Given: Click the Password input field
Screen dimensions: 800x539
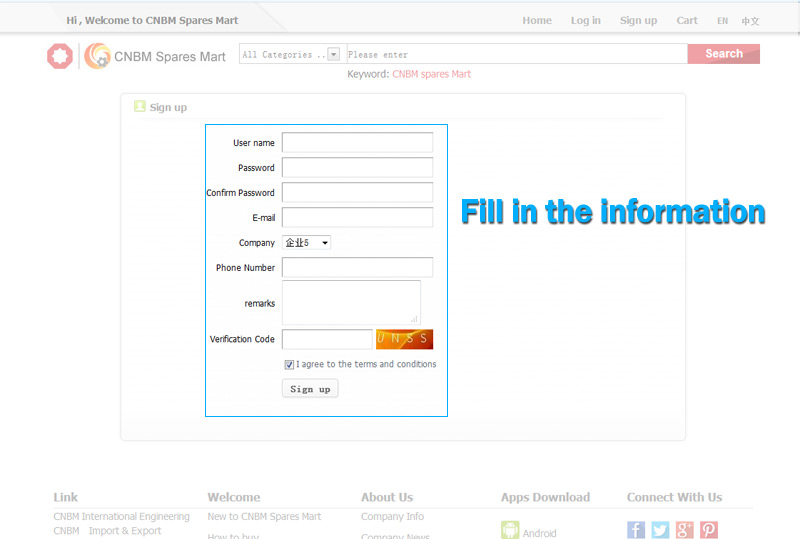Looking at the screenshot, I should point(357,167).
